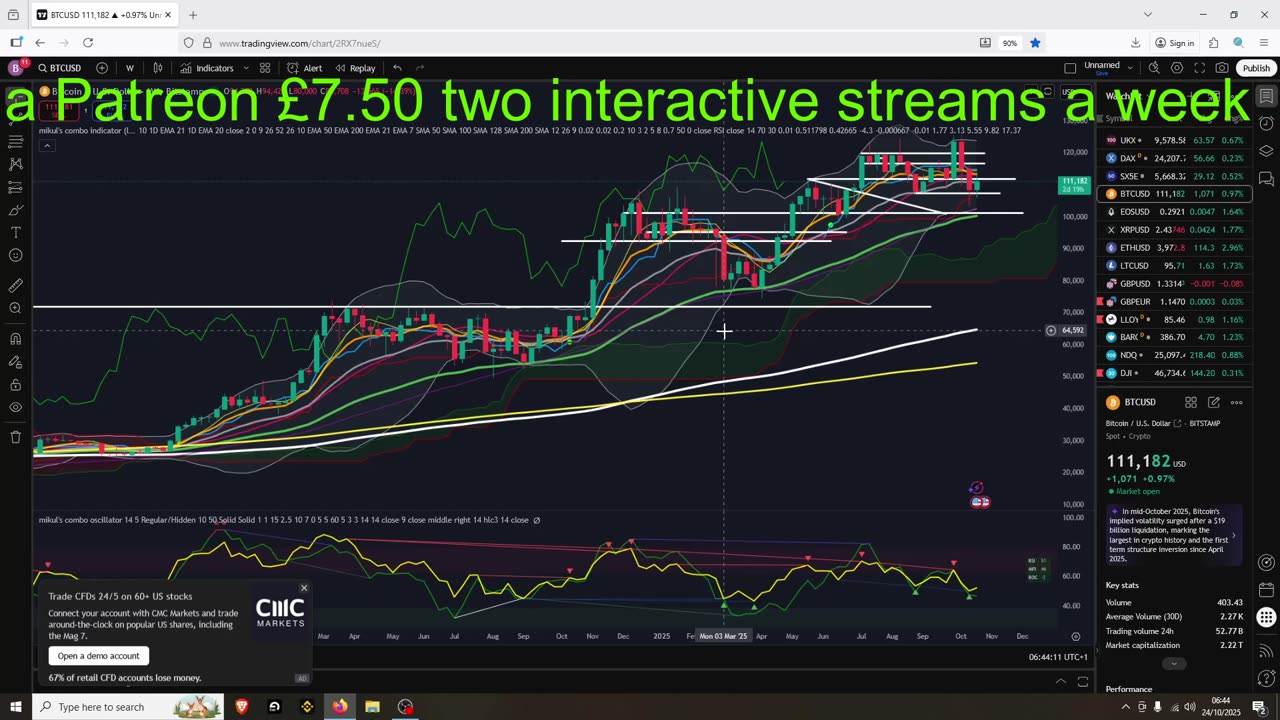Redo the last chart action
Screen dimensions: 1280x720
[x=420, y=68]
